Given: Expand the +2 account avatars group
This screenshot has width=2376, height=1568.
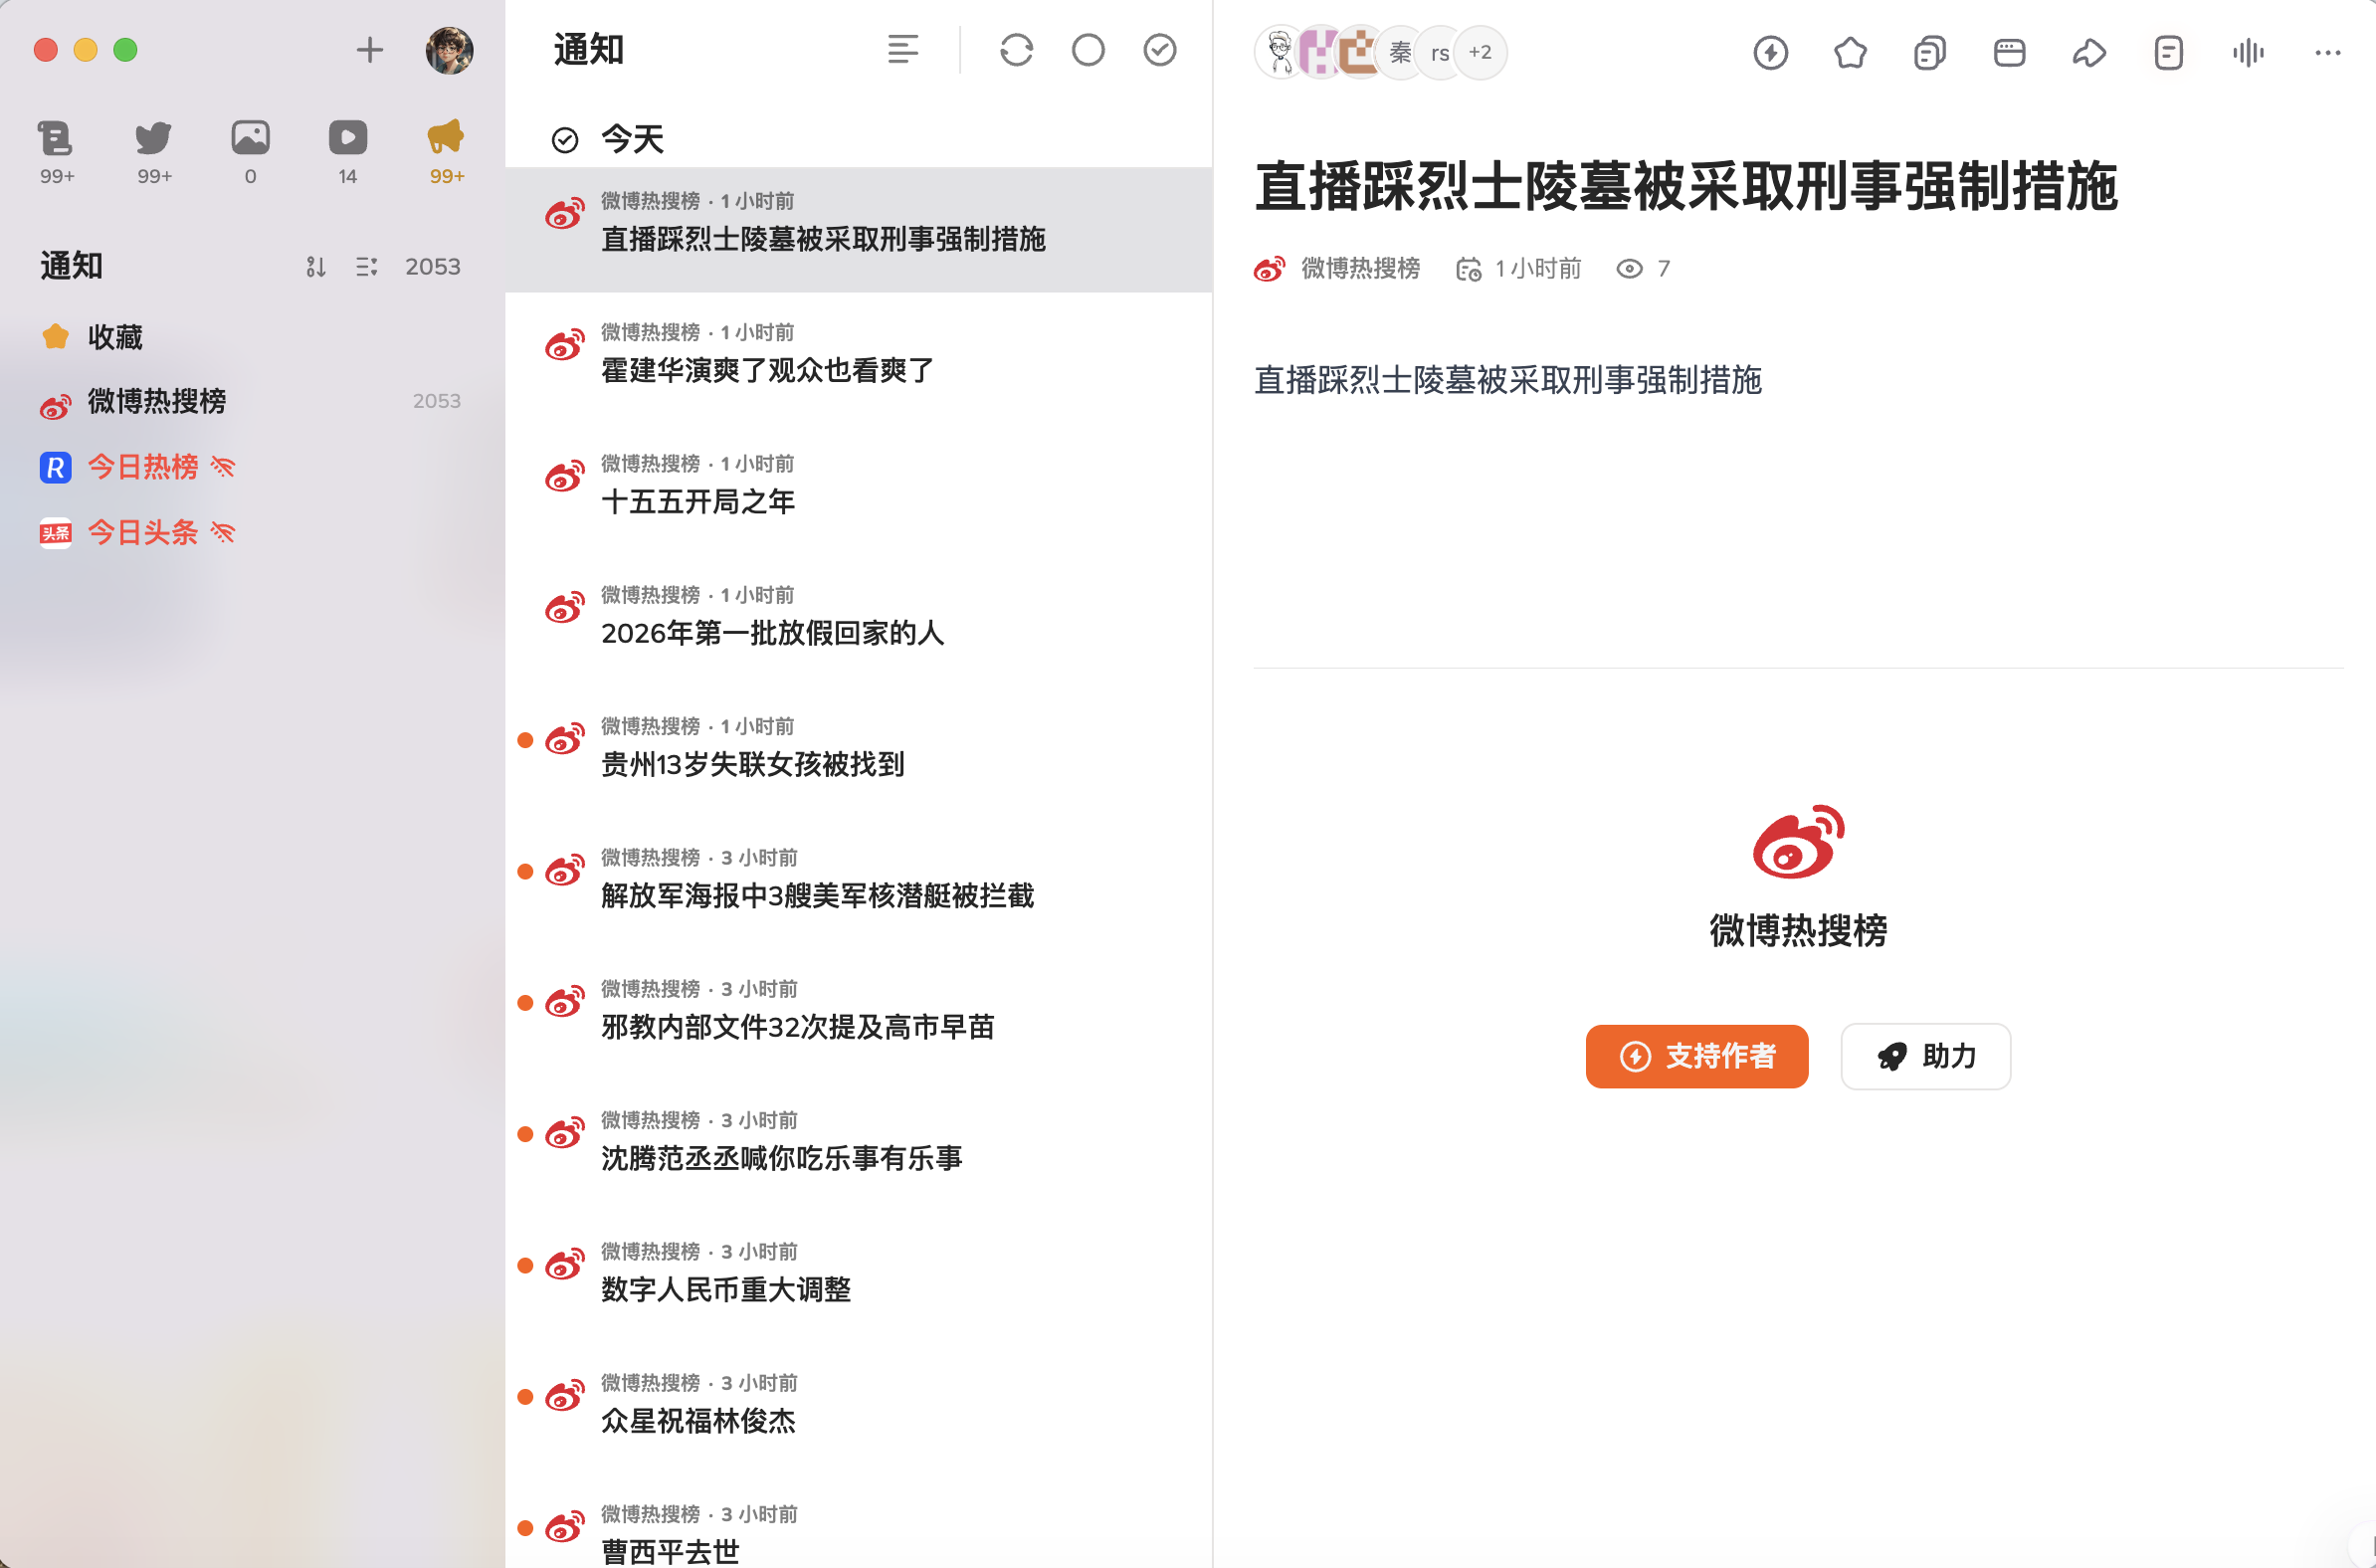Looking at the screenshot, I should [1479, 52].
